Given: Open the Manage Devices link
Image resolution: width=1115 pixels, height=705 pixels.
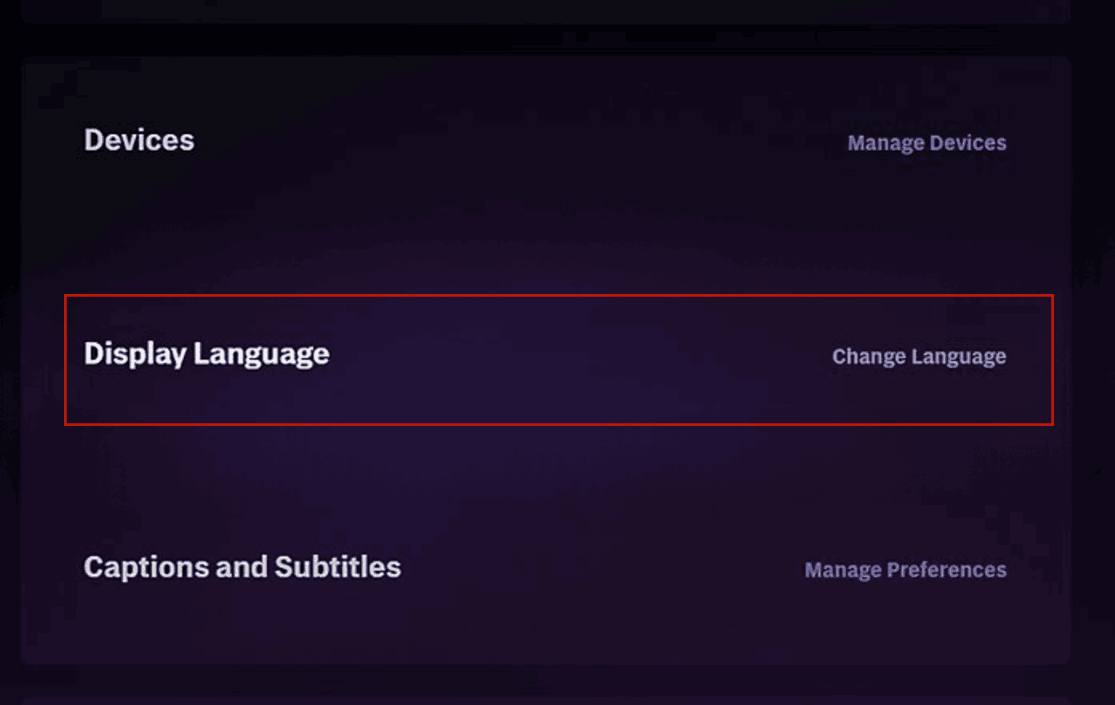Looking at the screenshot, I should tap(927, 143).
